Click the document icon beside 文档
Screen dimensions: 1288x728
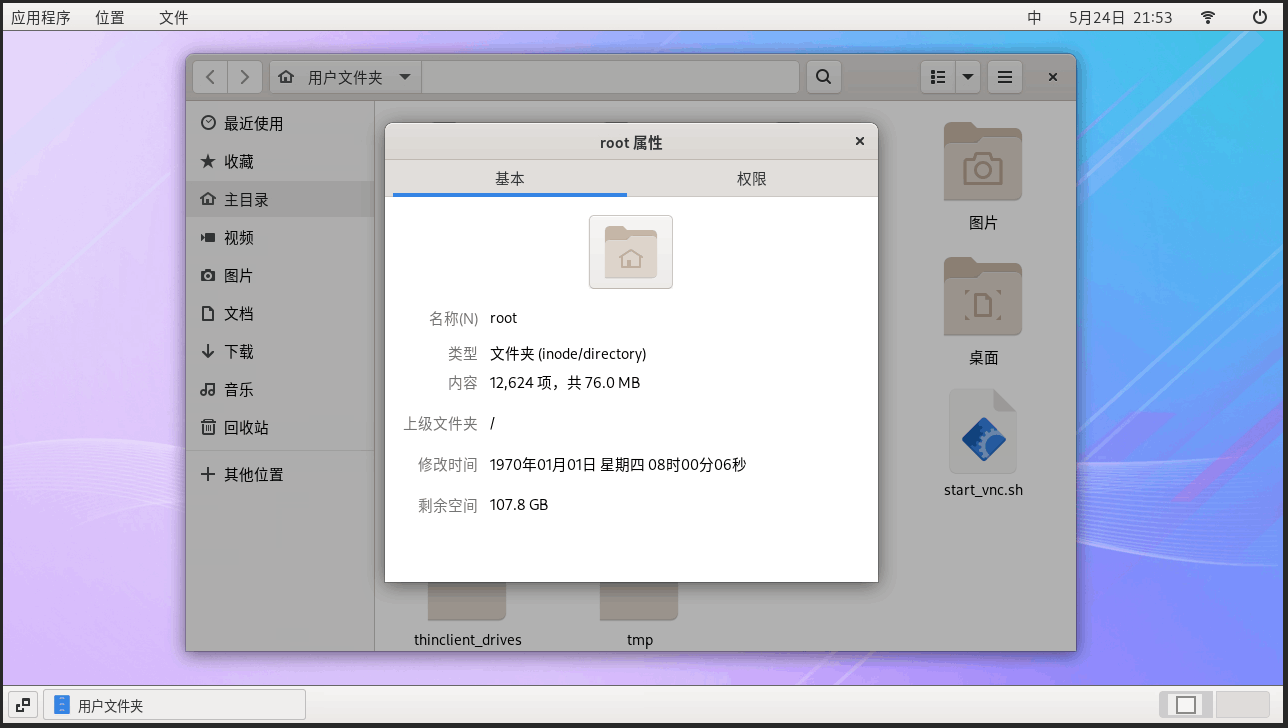point(208,313)
